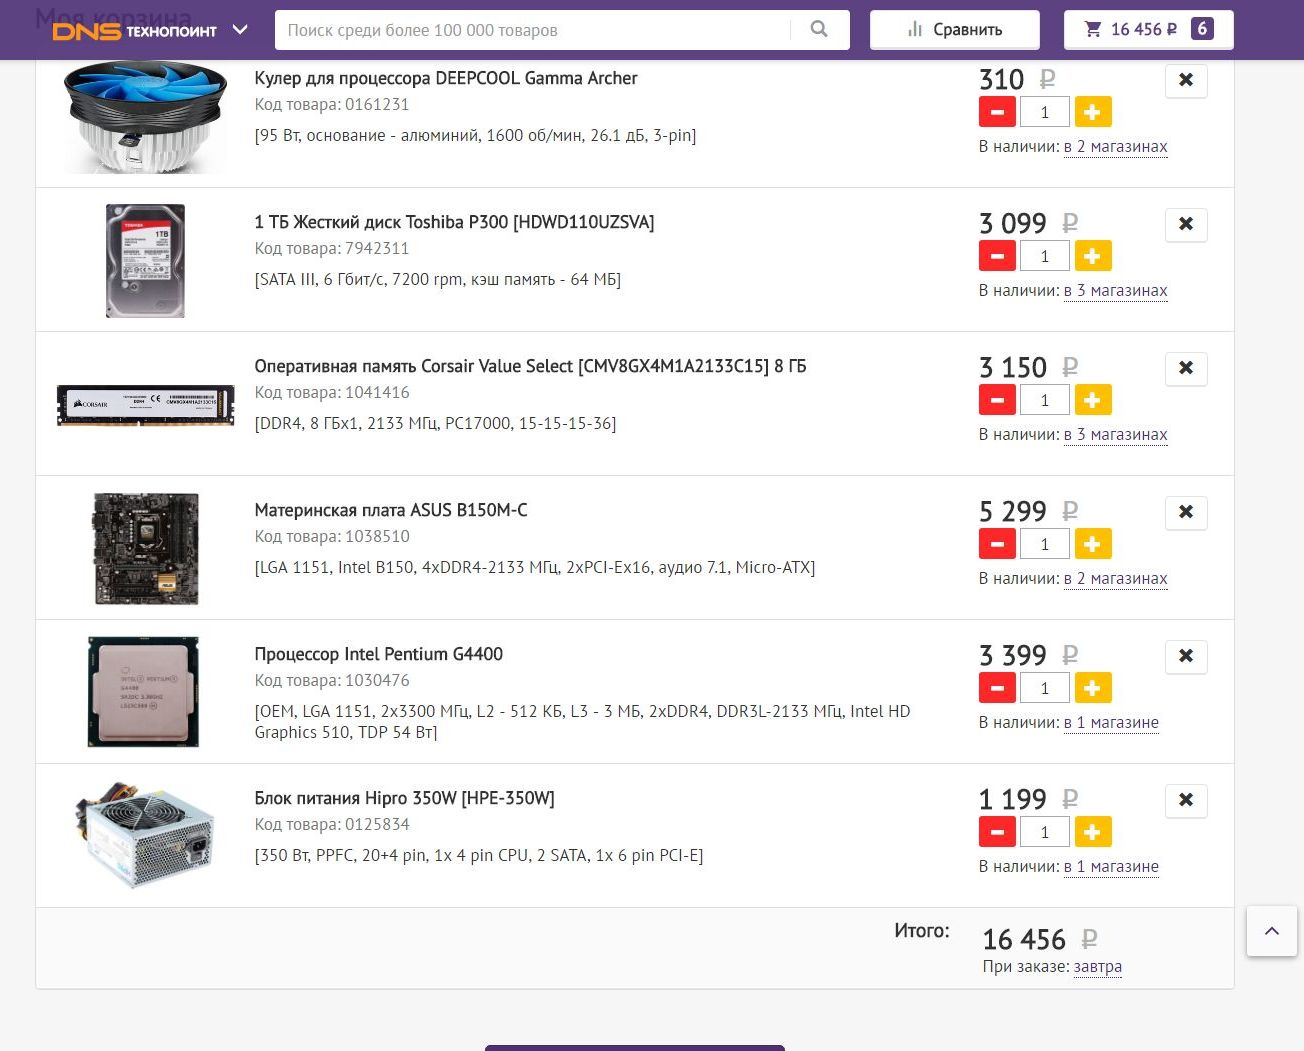View Toshiba P300 hard drive thumbnail
The image size is (1304, 1051).
click(146, 261)
